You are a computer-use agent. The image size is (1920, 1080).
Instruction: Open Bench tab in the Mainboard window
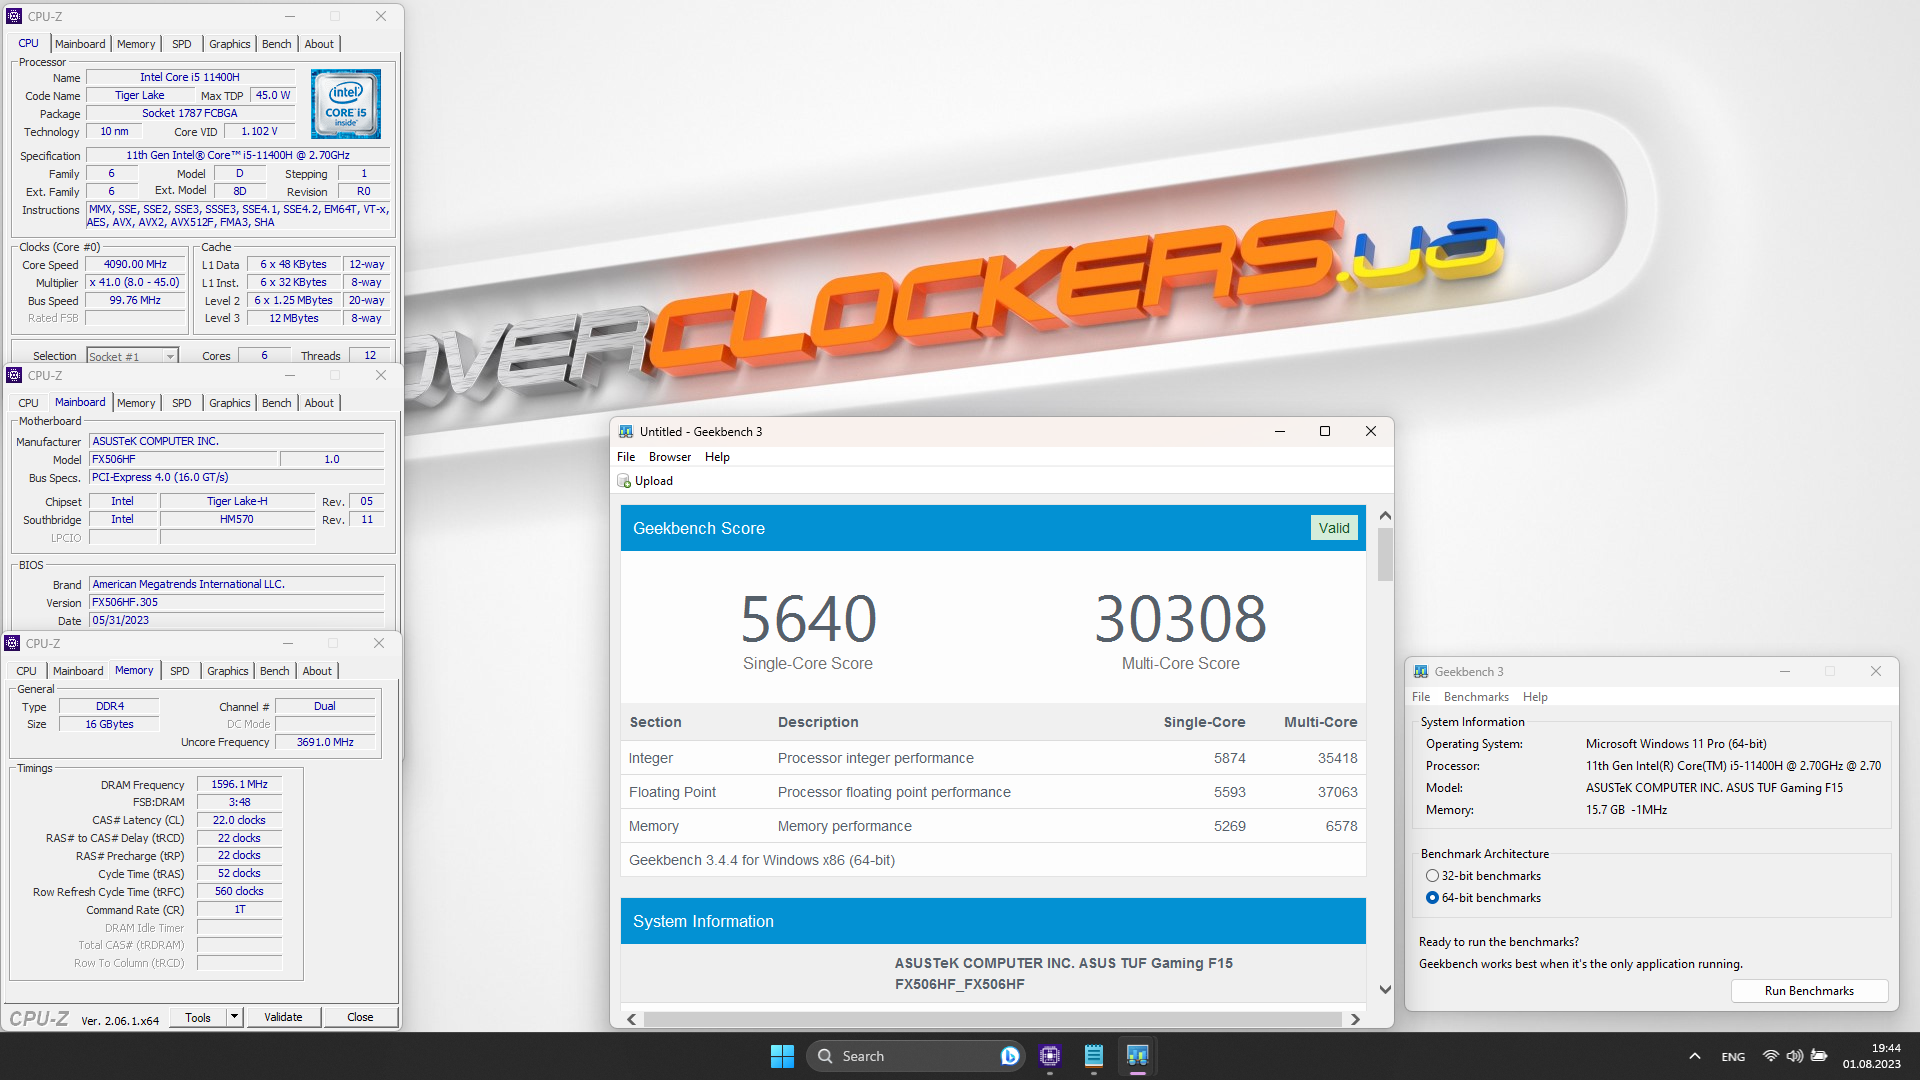(x=277, y=403)
